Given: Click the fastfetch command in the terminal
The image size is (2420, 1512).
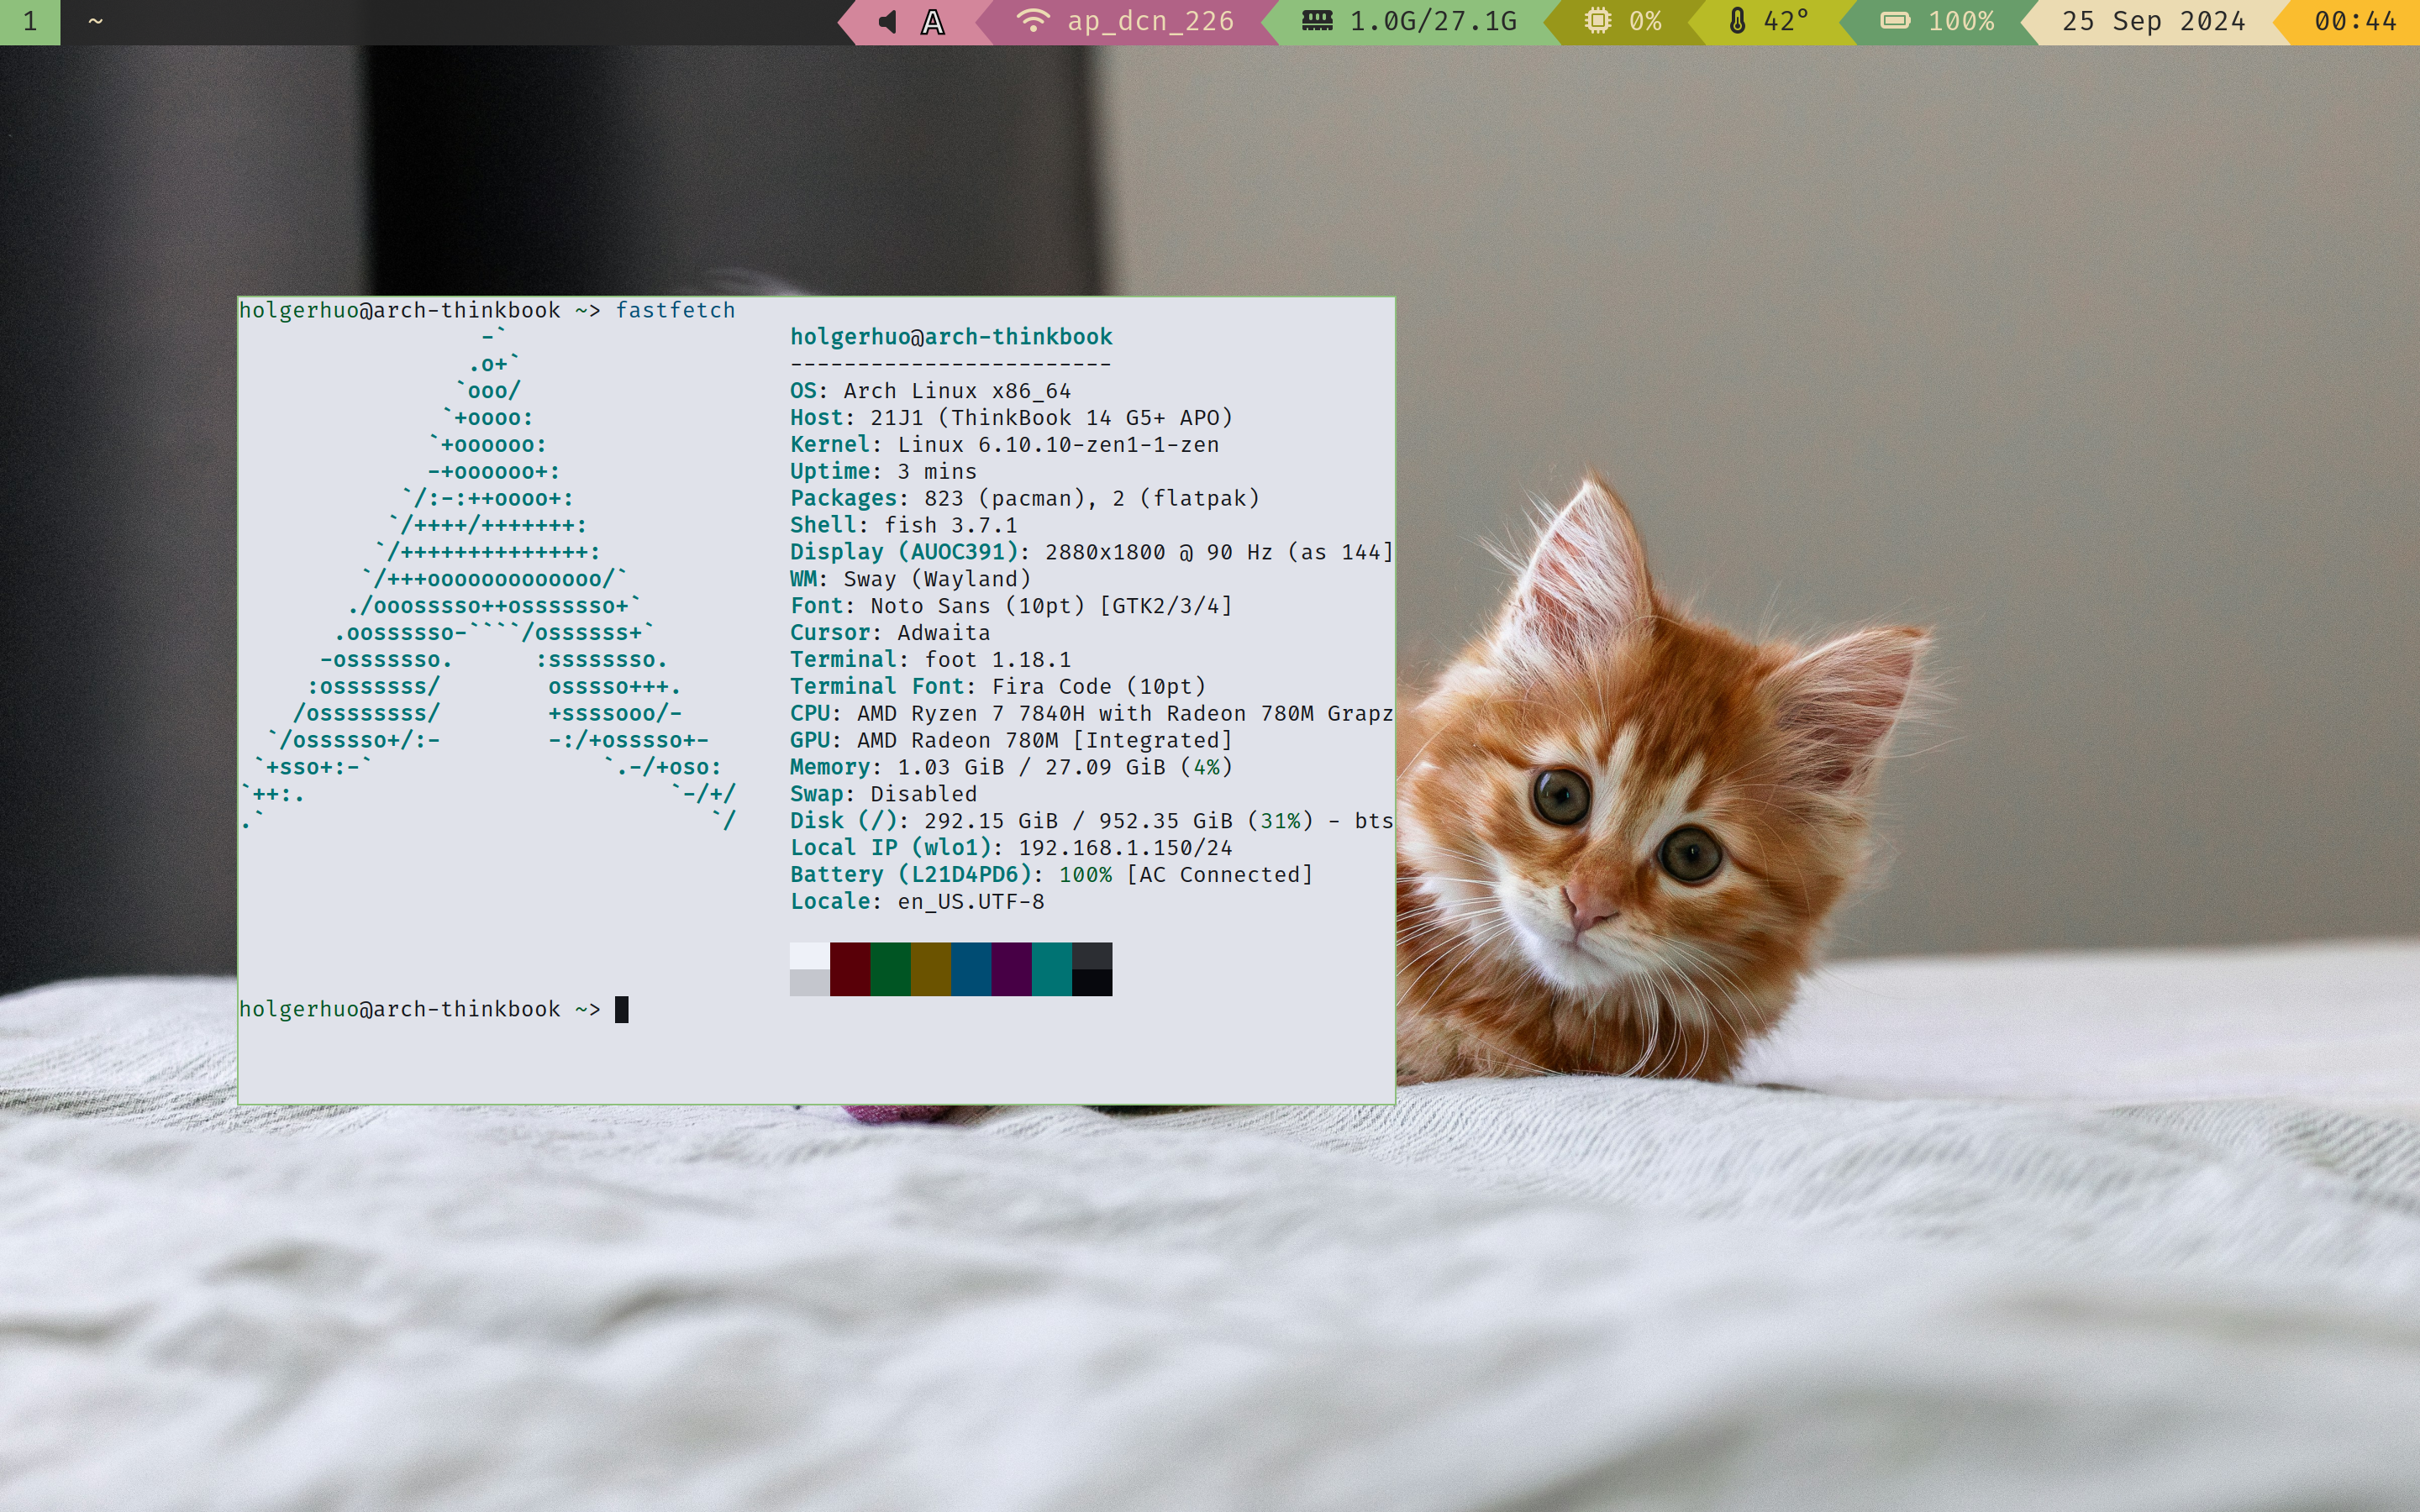Looking at the screenshot, I should (675, 310).
